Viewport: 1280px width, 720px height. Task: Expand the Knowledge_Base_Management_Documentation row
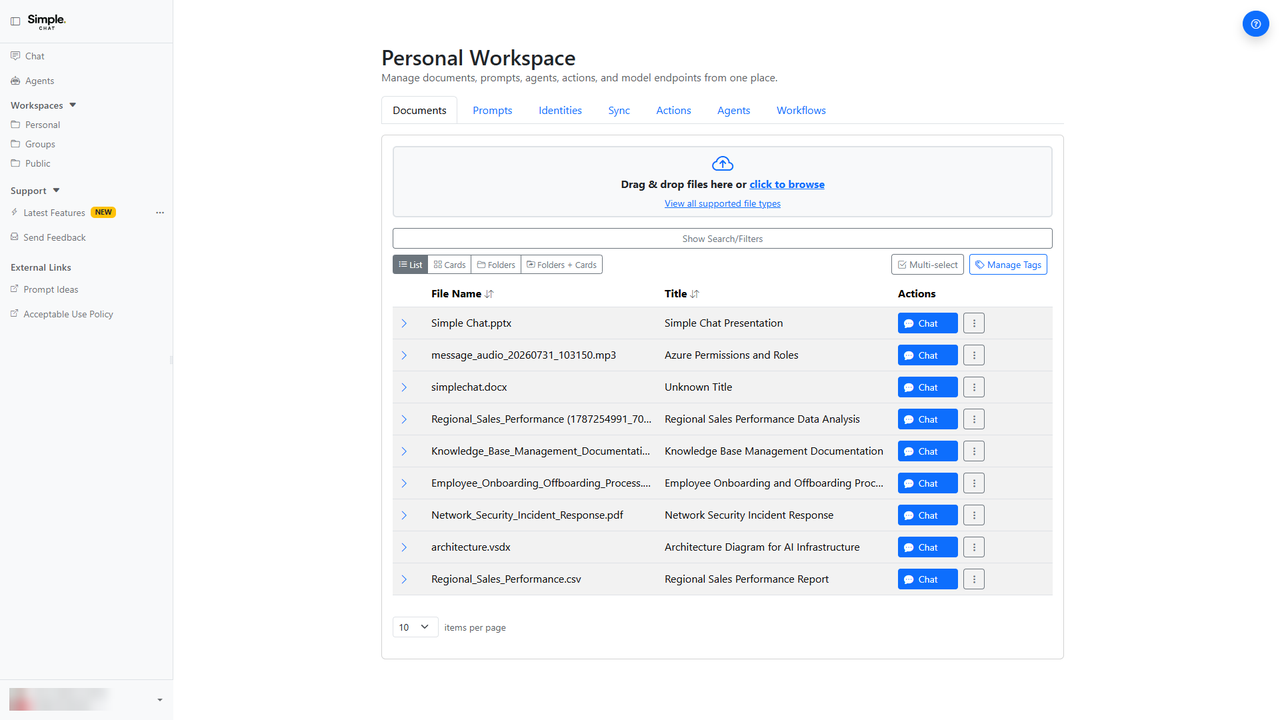404,451
